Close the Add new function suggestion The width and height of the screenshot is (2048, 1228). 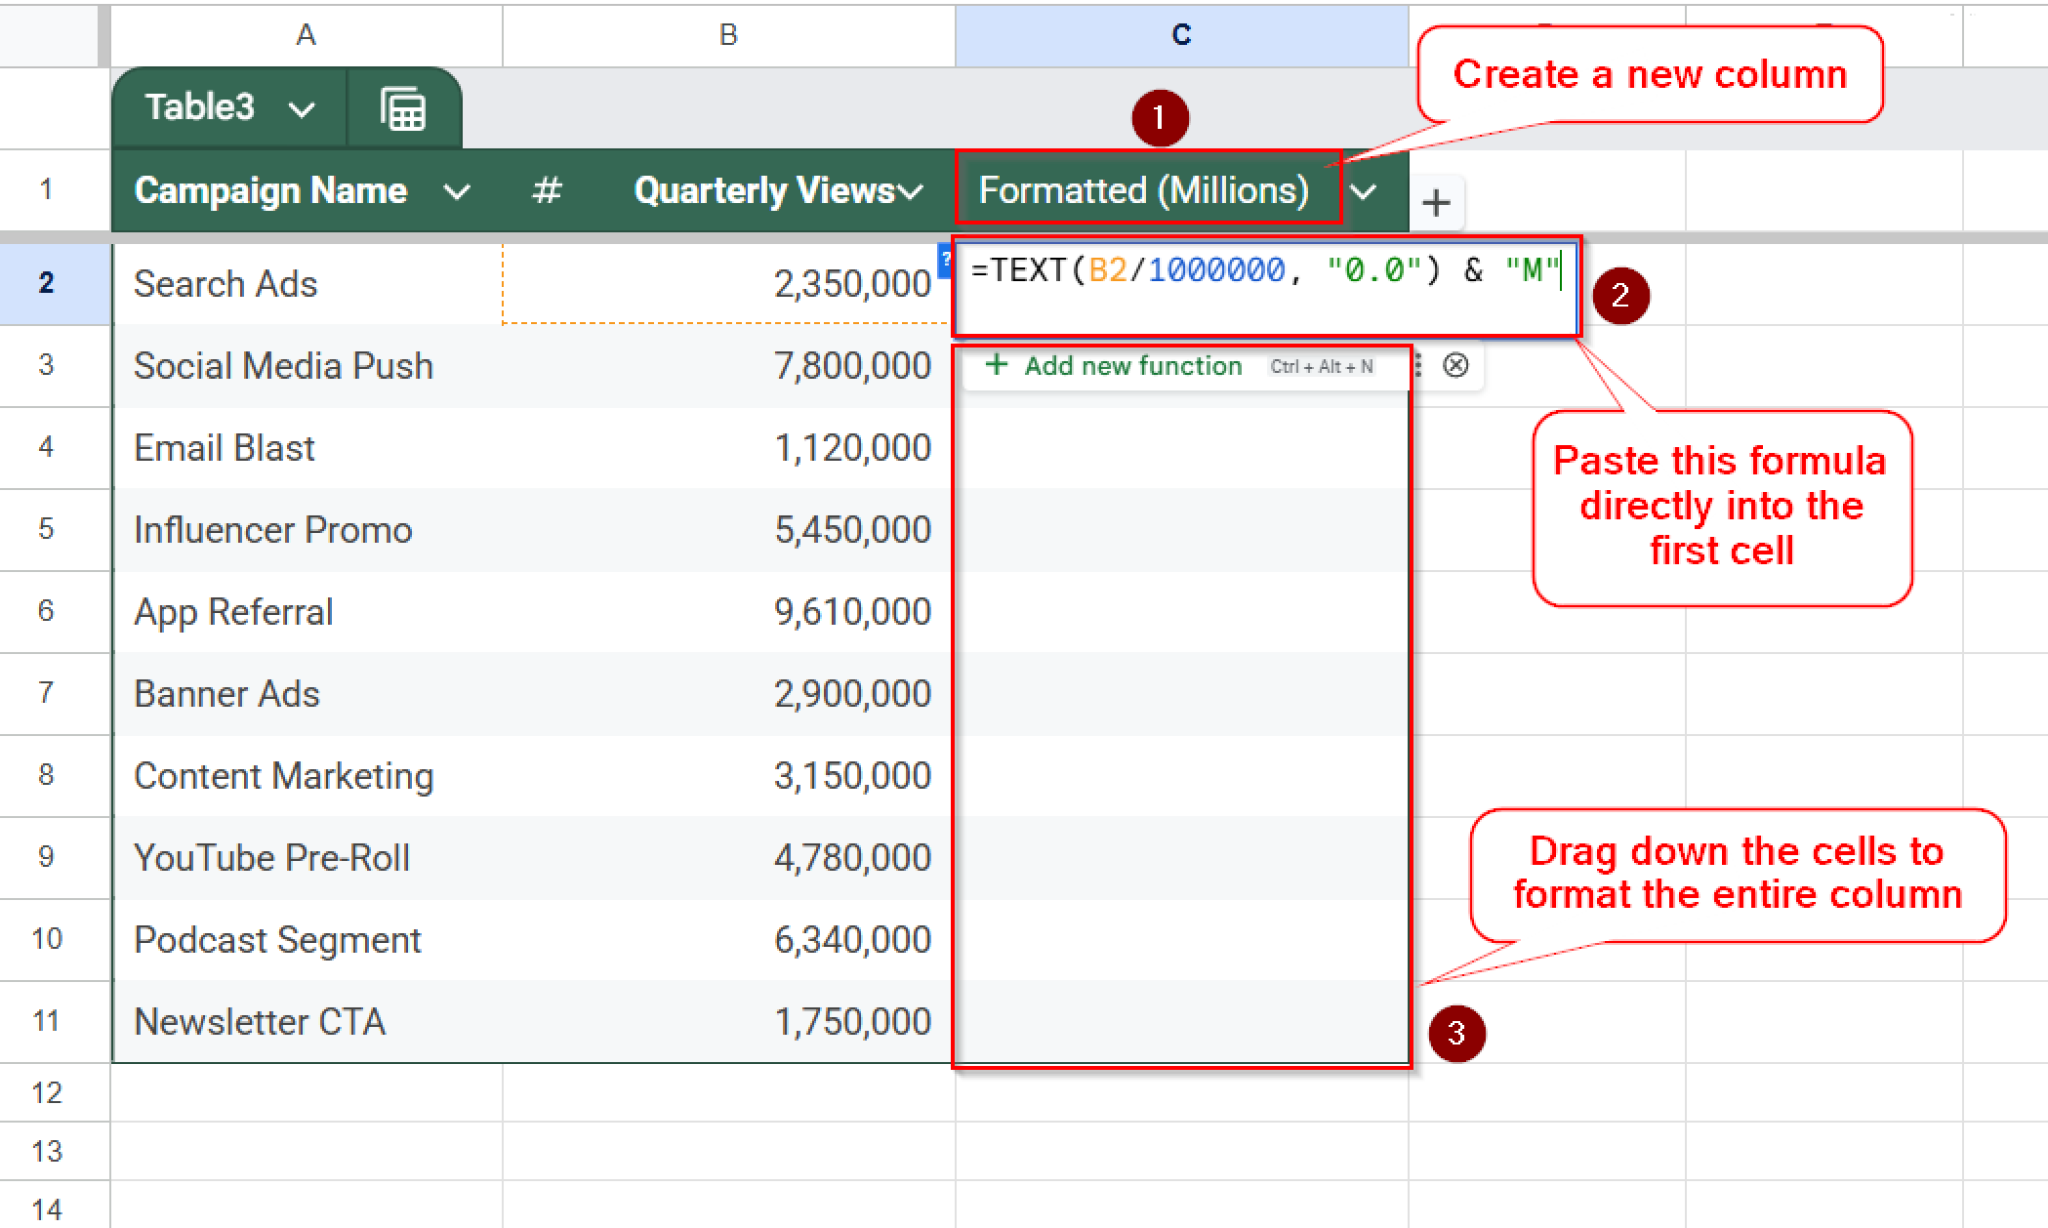(x=1456, y=365)
